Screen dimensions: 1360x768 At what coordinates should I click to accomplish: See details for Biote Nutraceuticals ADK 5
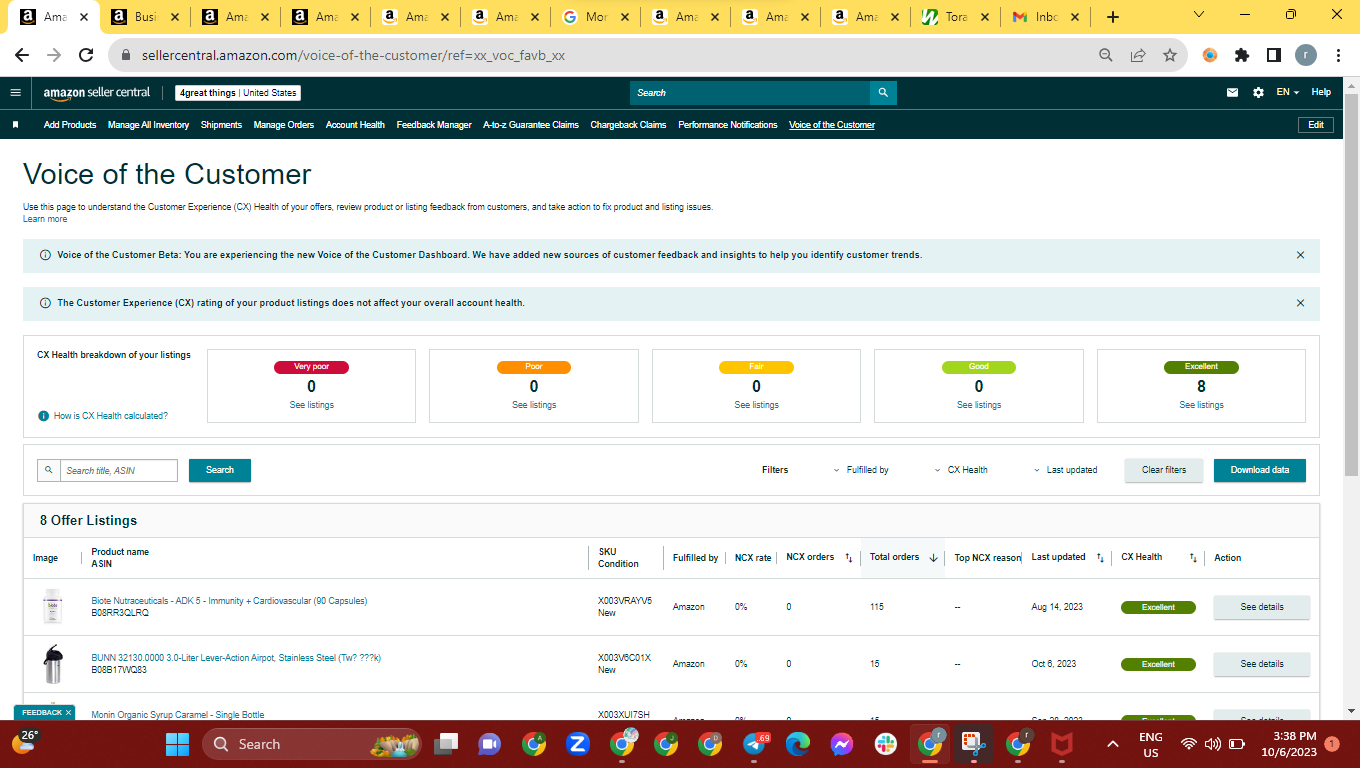[1262, 607]
